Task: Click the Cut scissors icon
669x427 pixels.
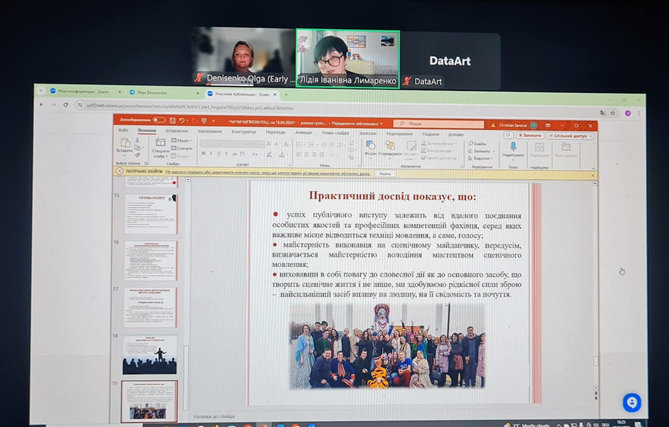Action: point(137,140)
